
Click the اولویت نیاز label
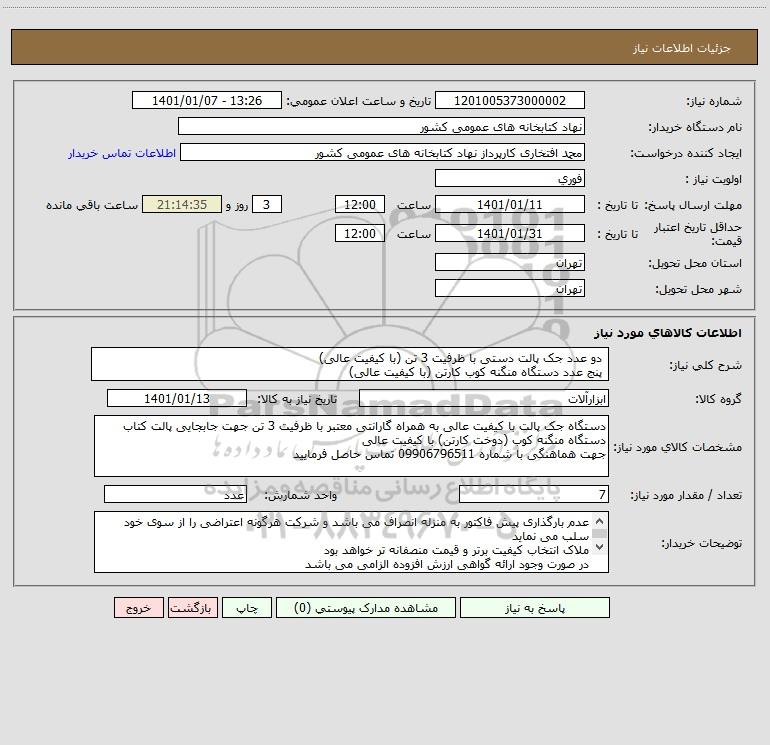click(714, 179)
